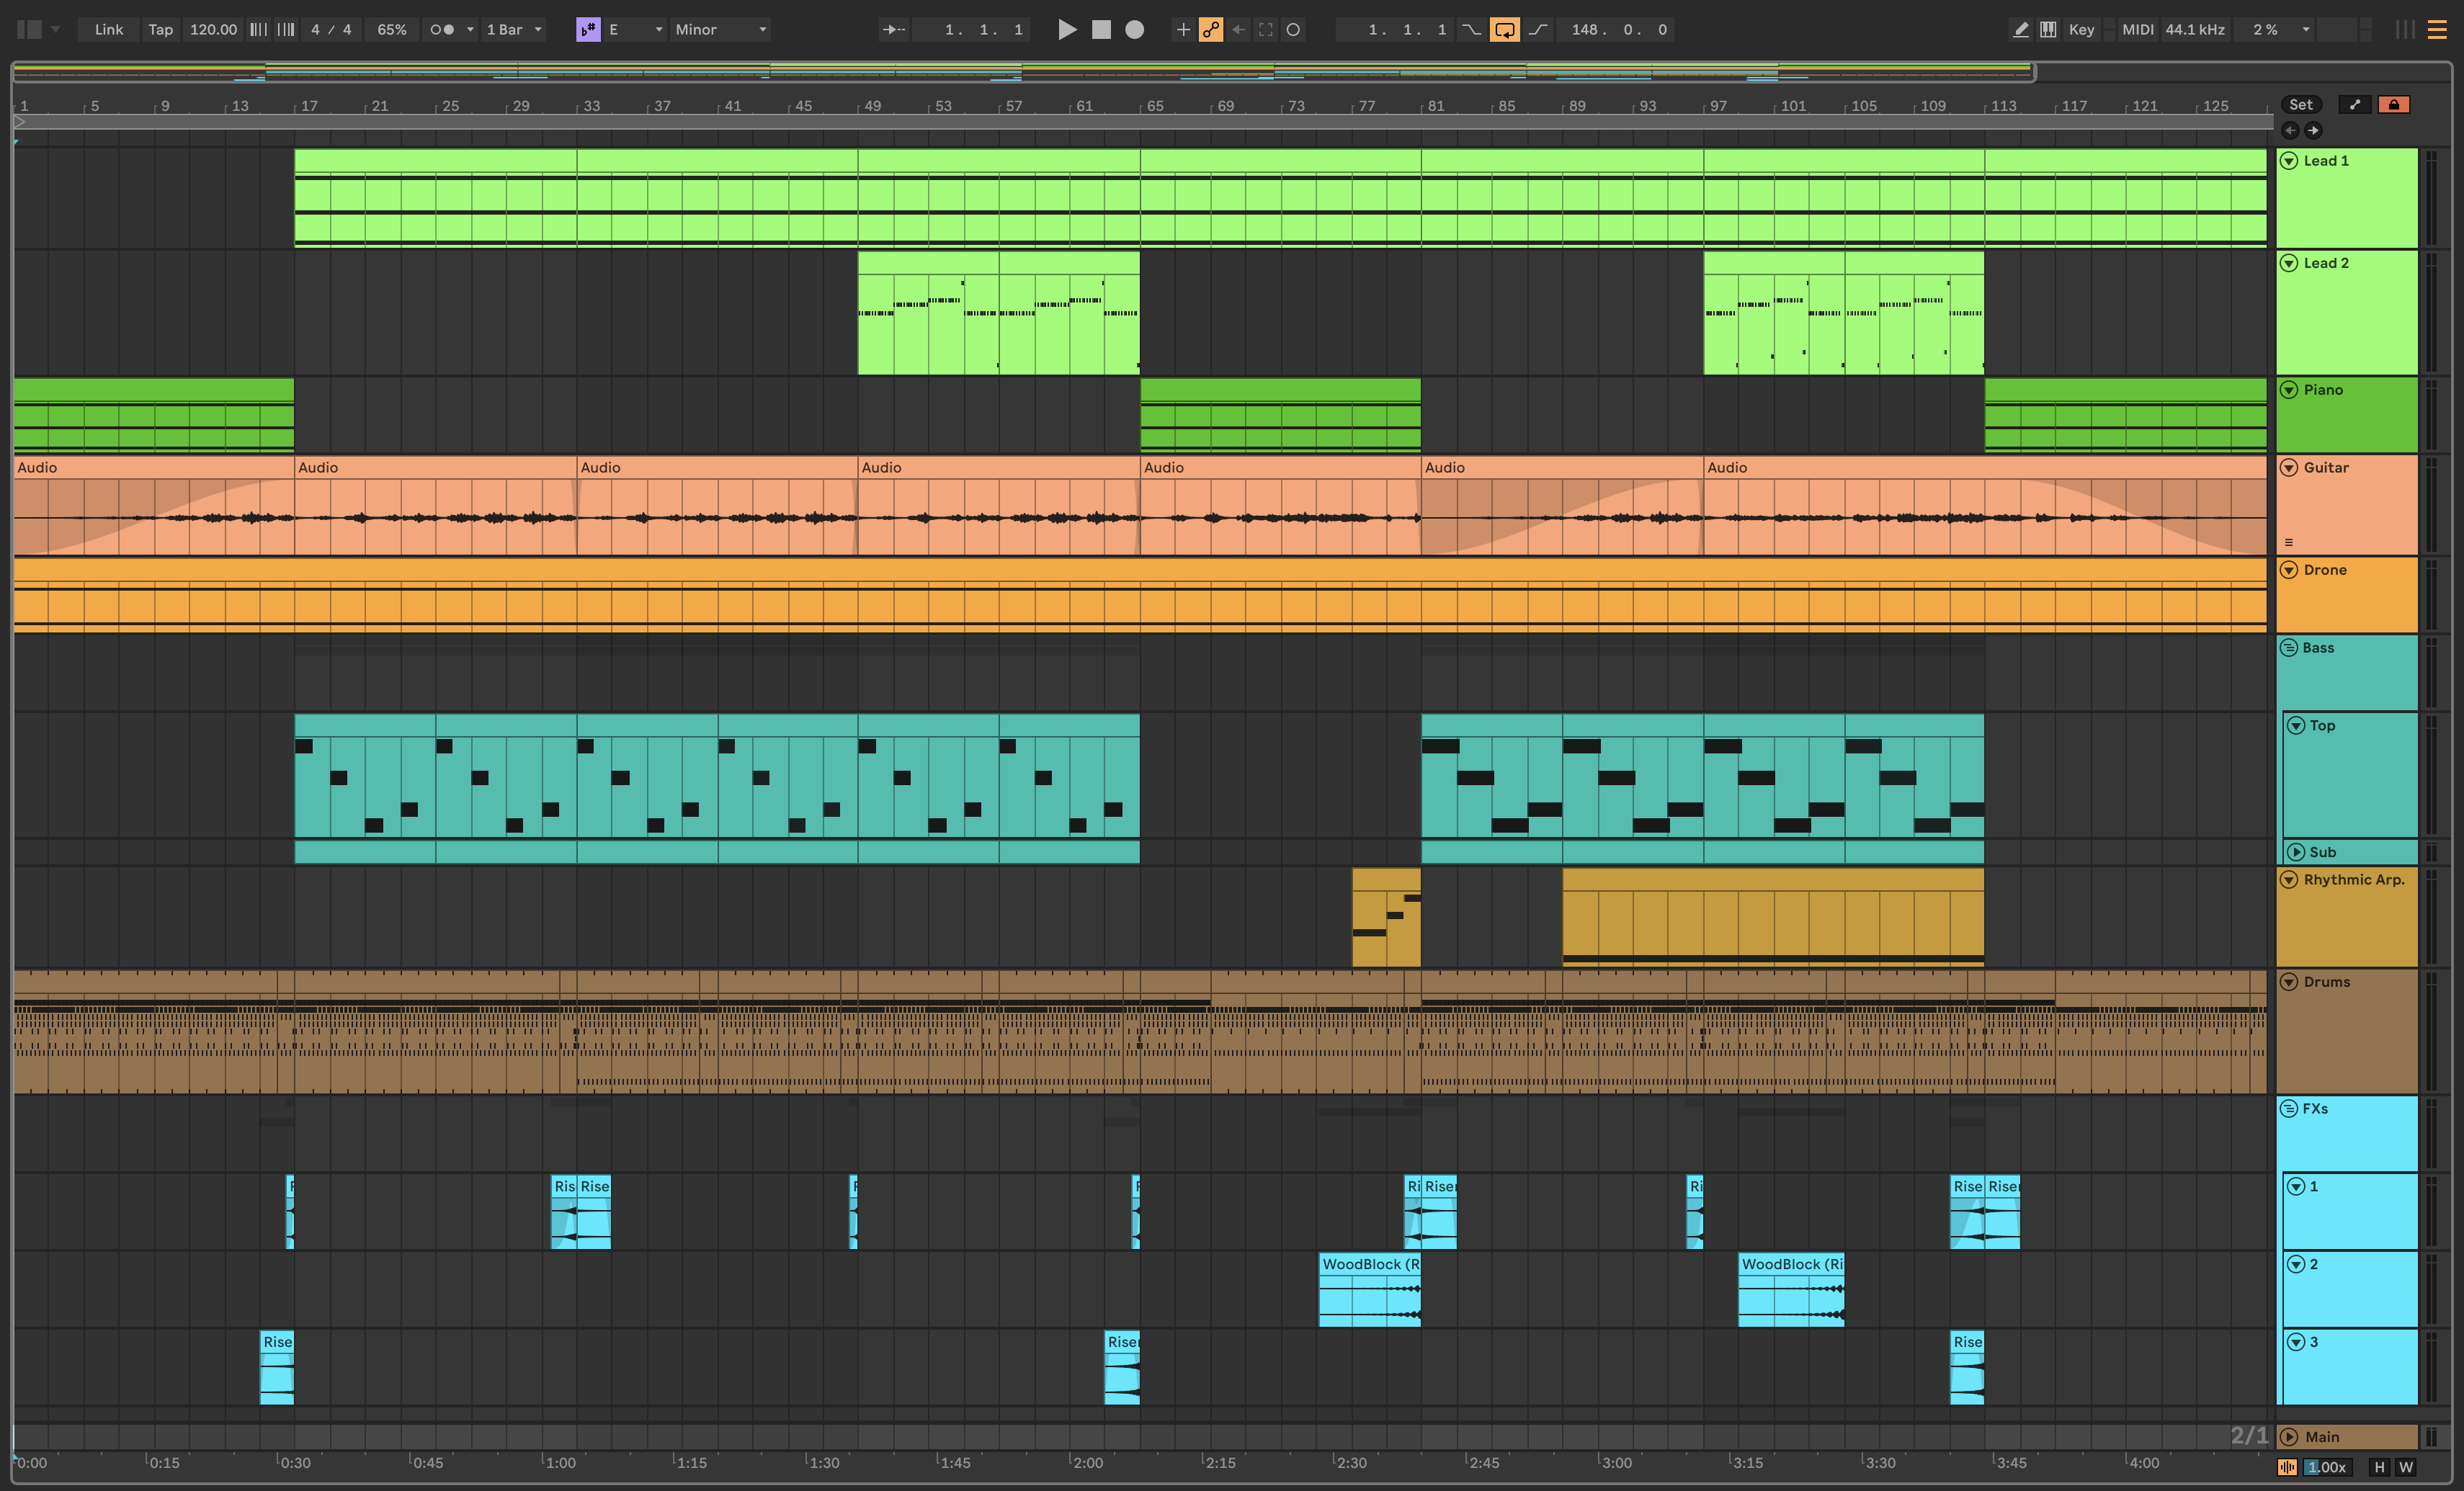
Task: Toggle Draw Mode pencil icon
Action: point(2021,30)
